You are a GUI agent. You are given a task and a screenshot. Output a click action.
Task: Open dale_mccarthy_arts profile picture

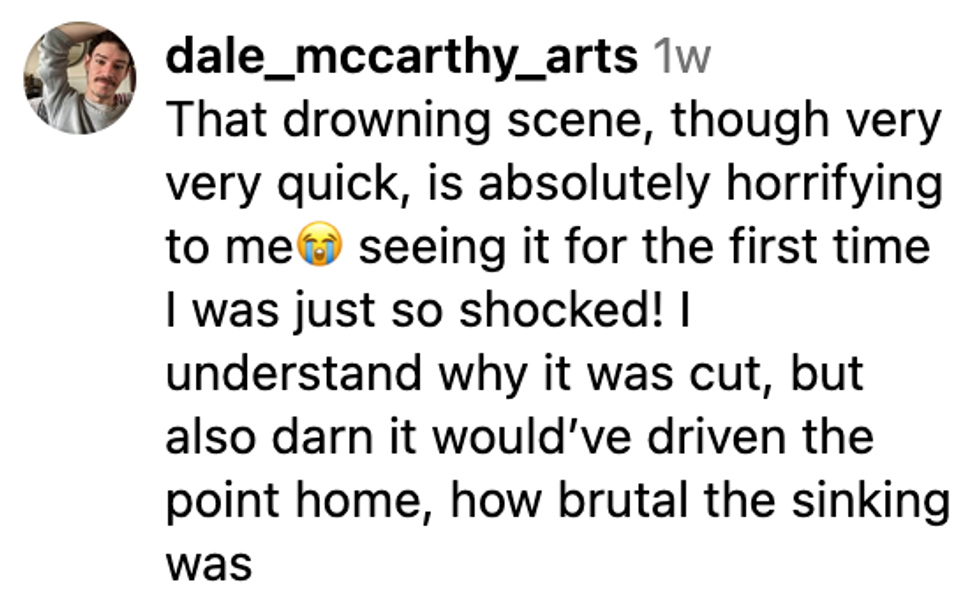80,78
